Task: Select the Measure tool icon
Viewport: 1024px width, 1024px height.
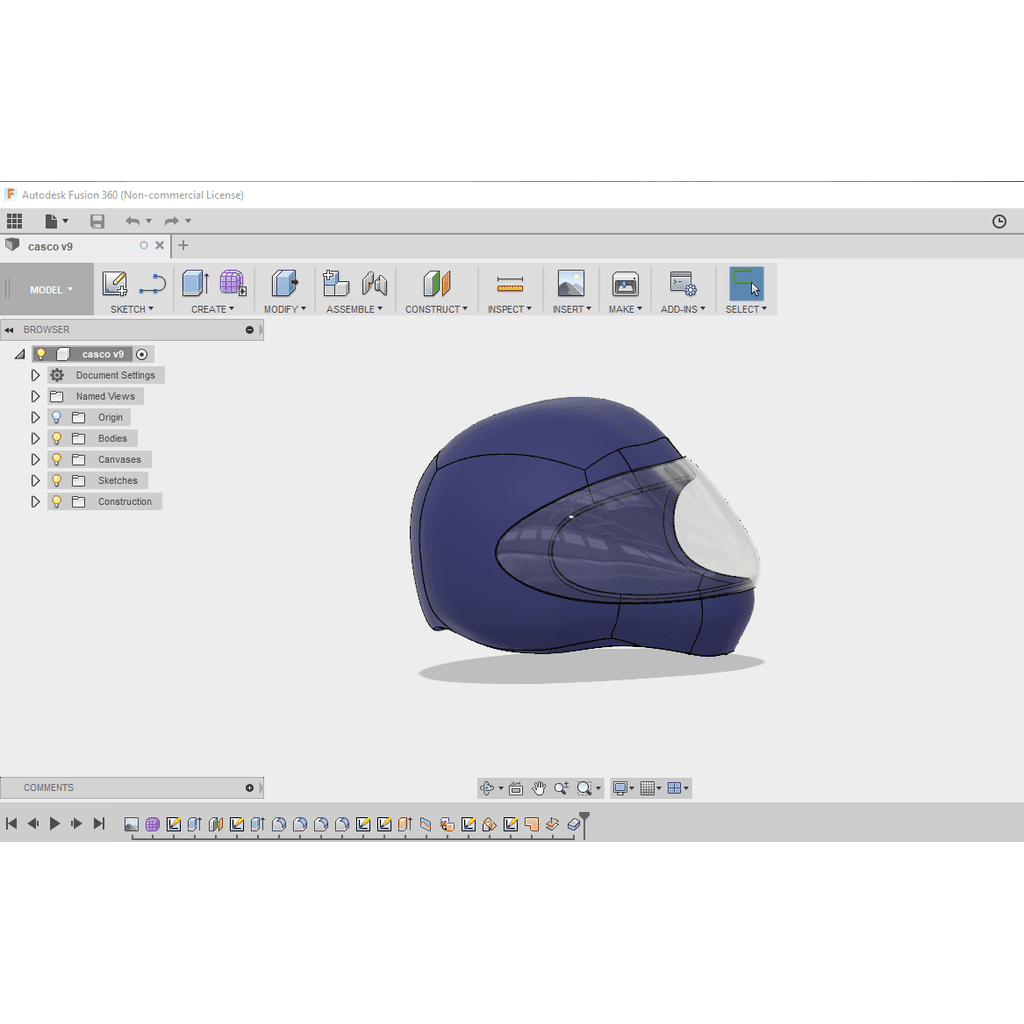Action: [509, 284]
